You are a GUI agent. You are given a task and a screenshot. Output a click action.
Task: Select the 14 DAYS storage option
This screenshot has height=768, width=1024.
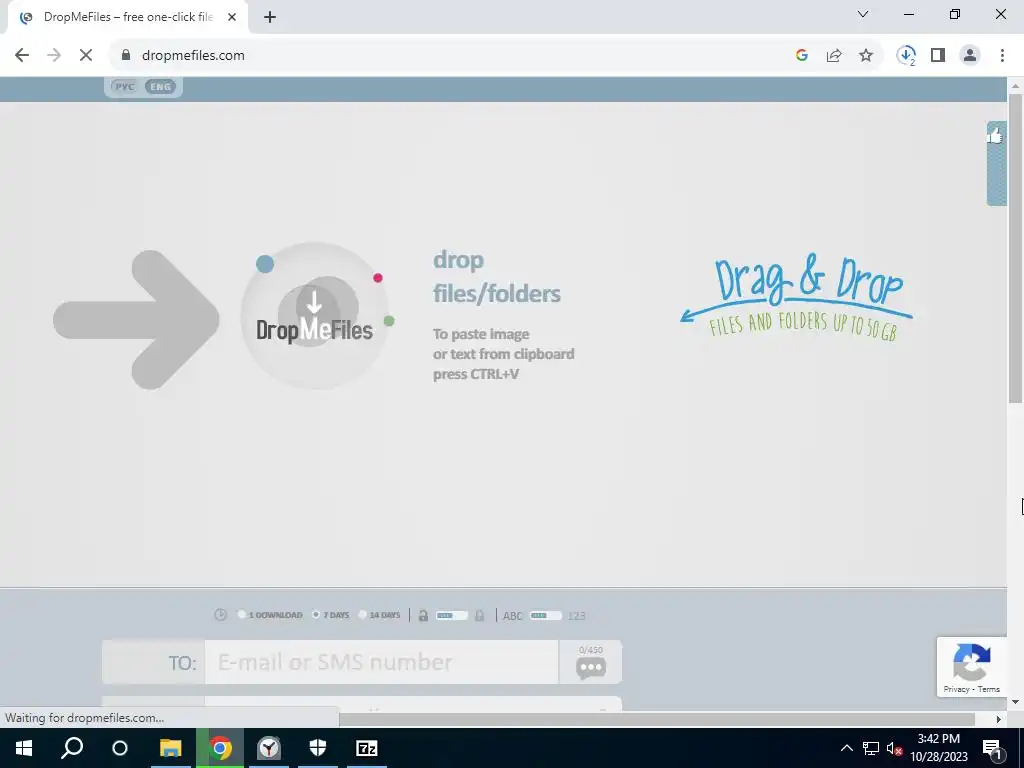click(379, 615)
